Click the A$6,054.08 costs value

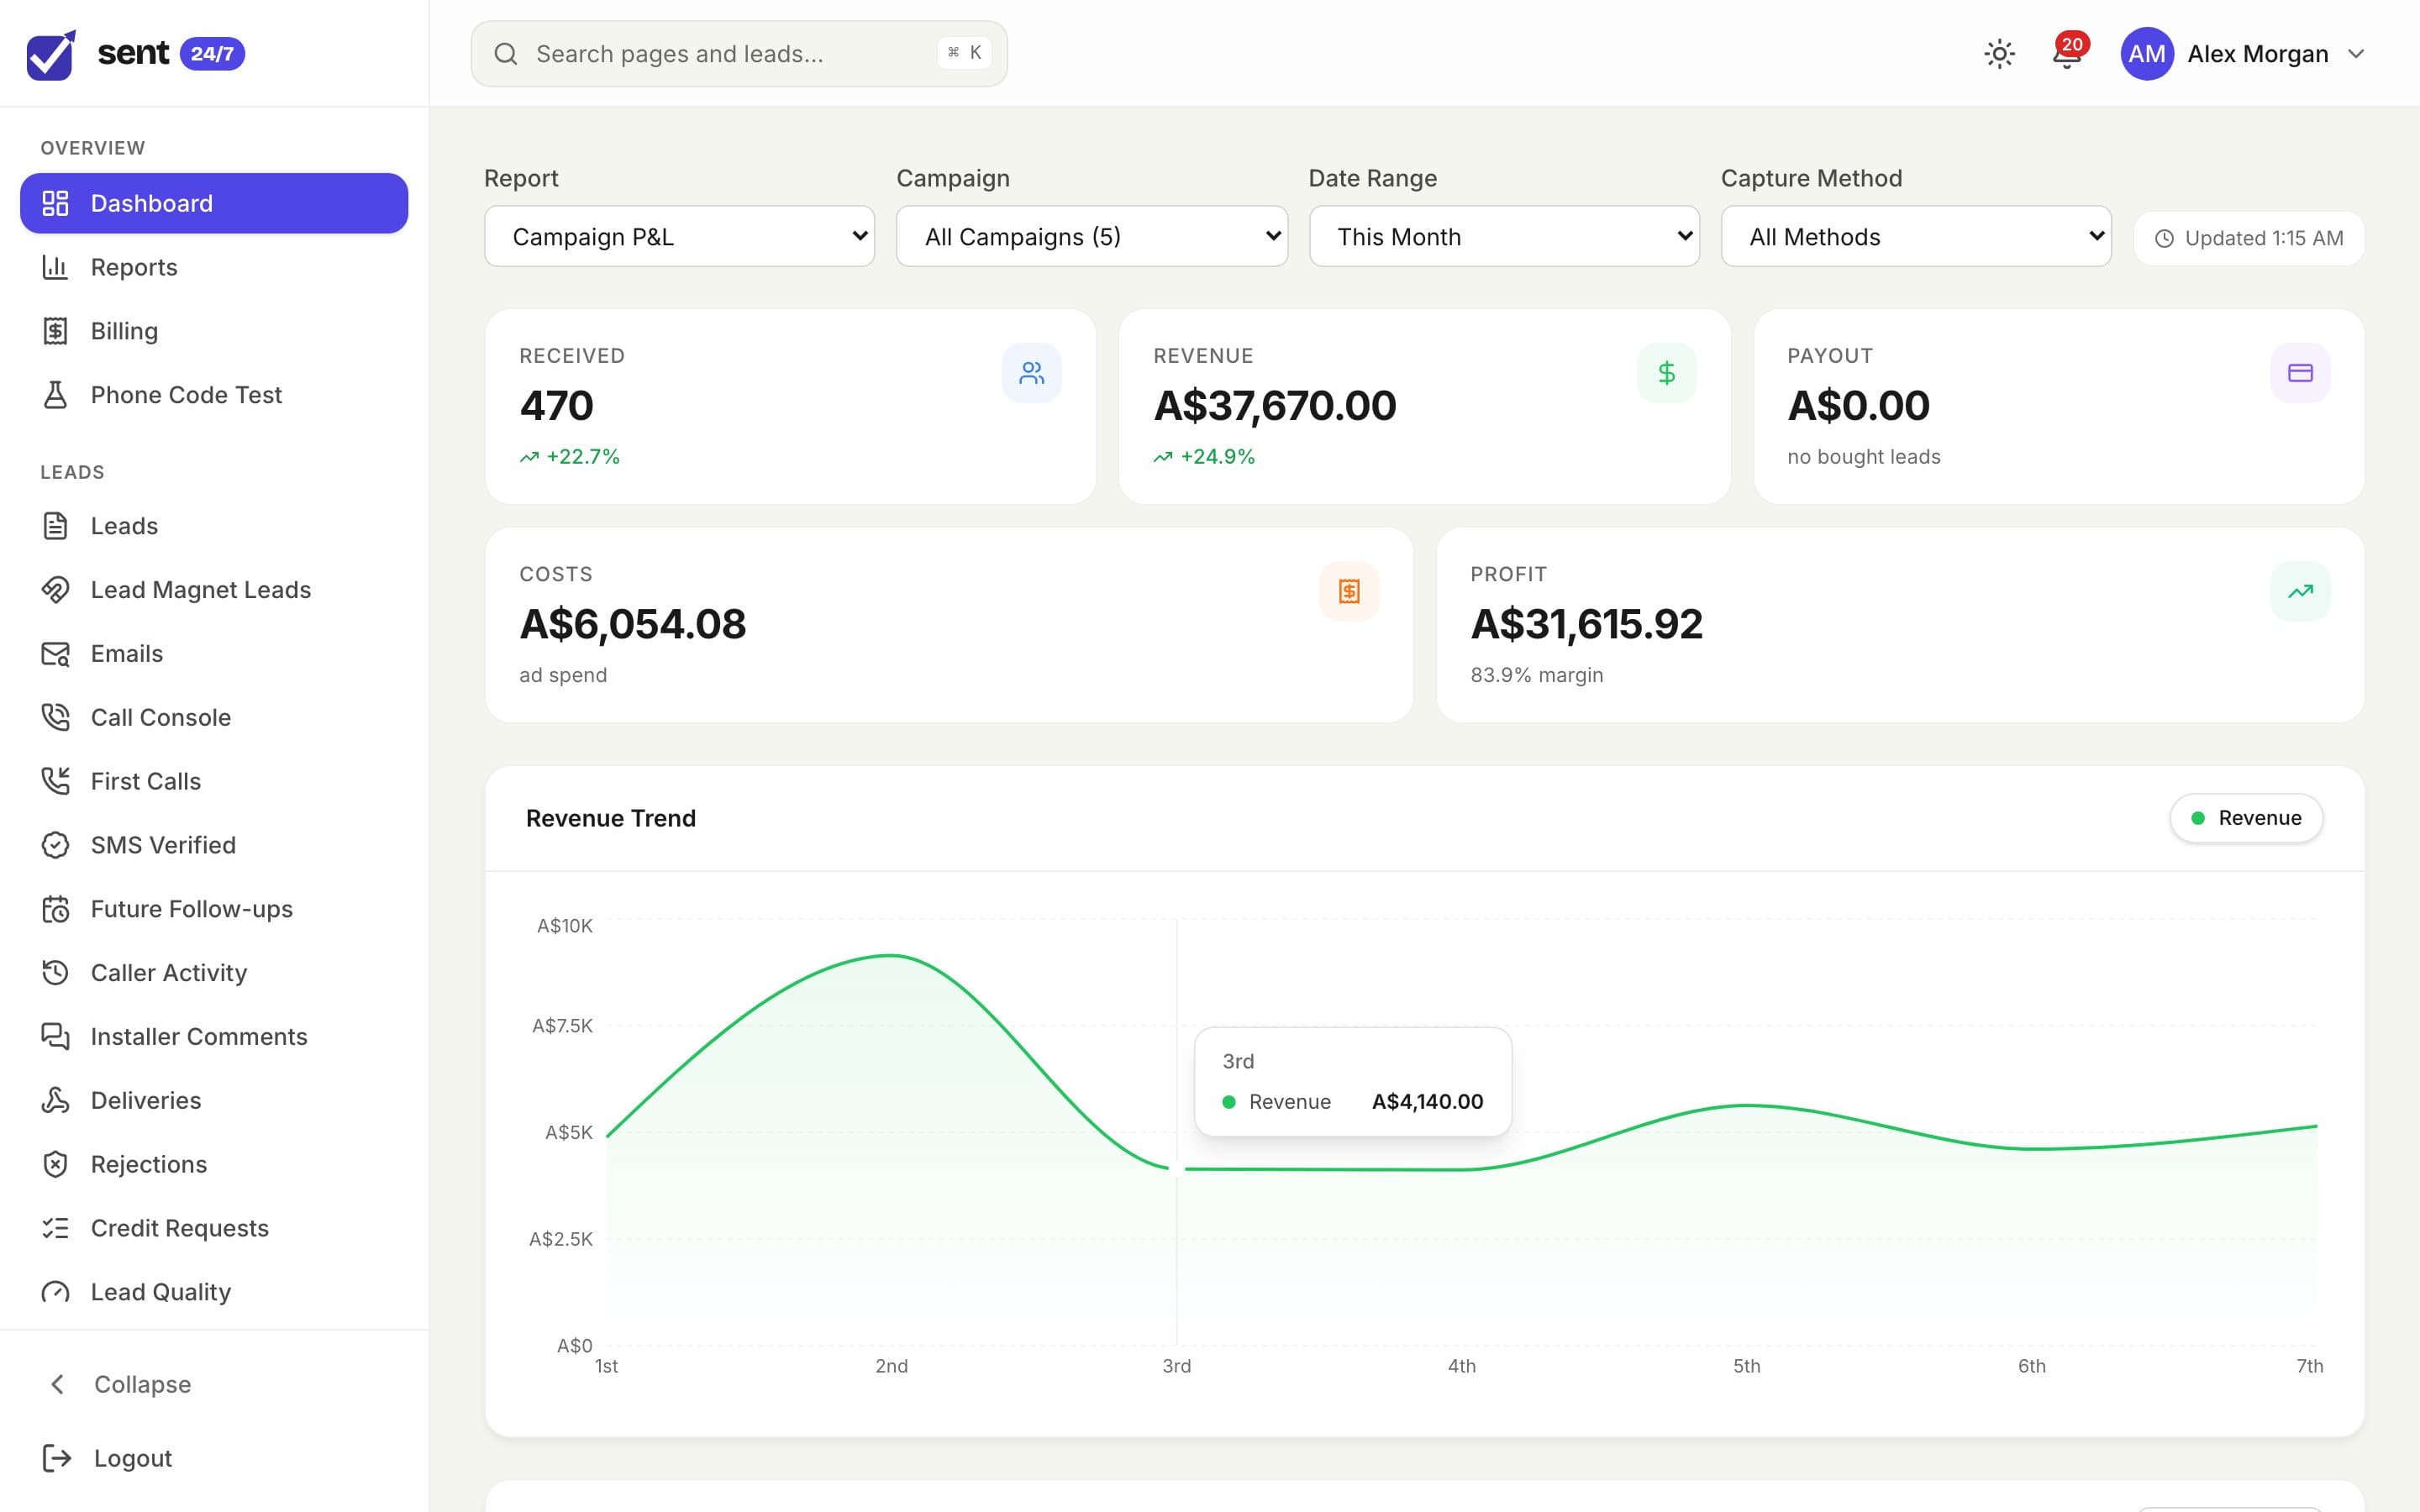632,624
